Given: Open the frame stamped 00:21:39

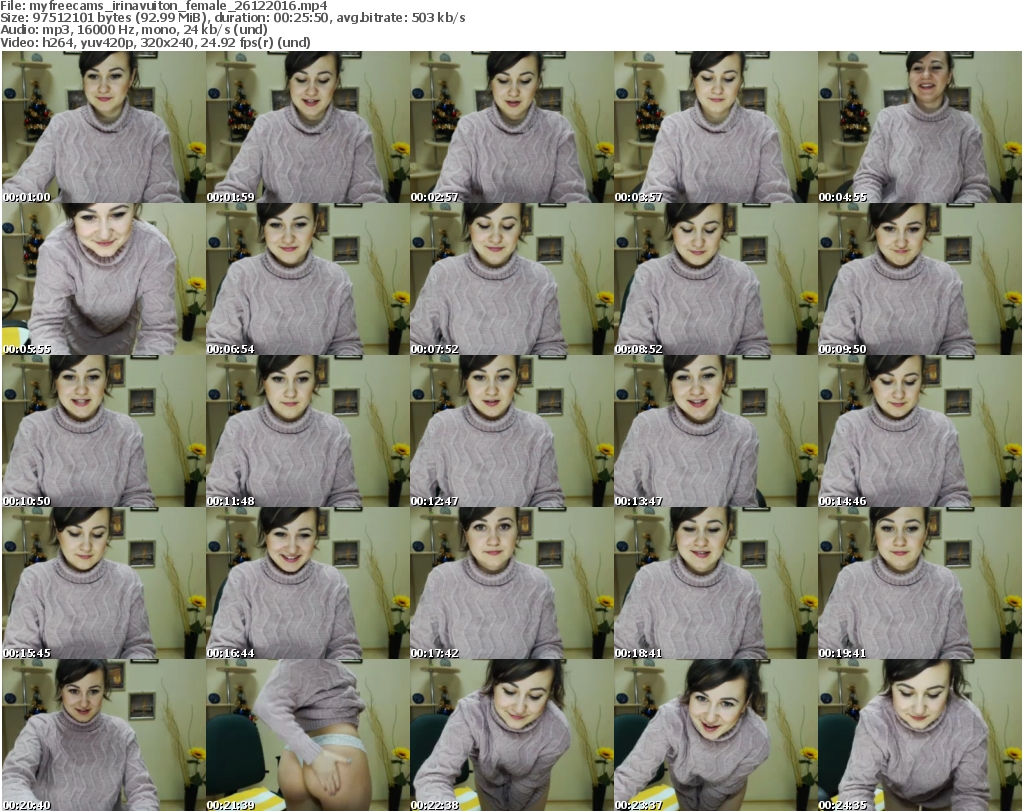Looking at the screenshot, I should (308, 735).
